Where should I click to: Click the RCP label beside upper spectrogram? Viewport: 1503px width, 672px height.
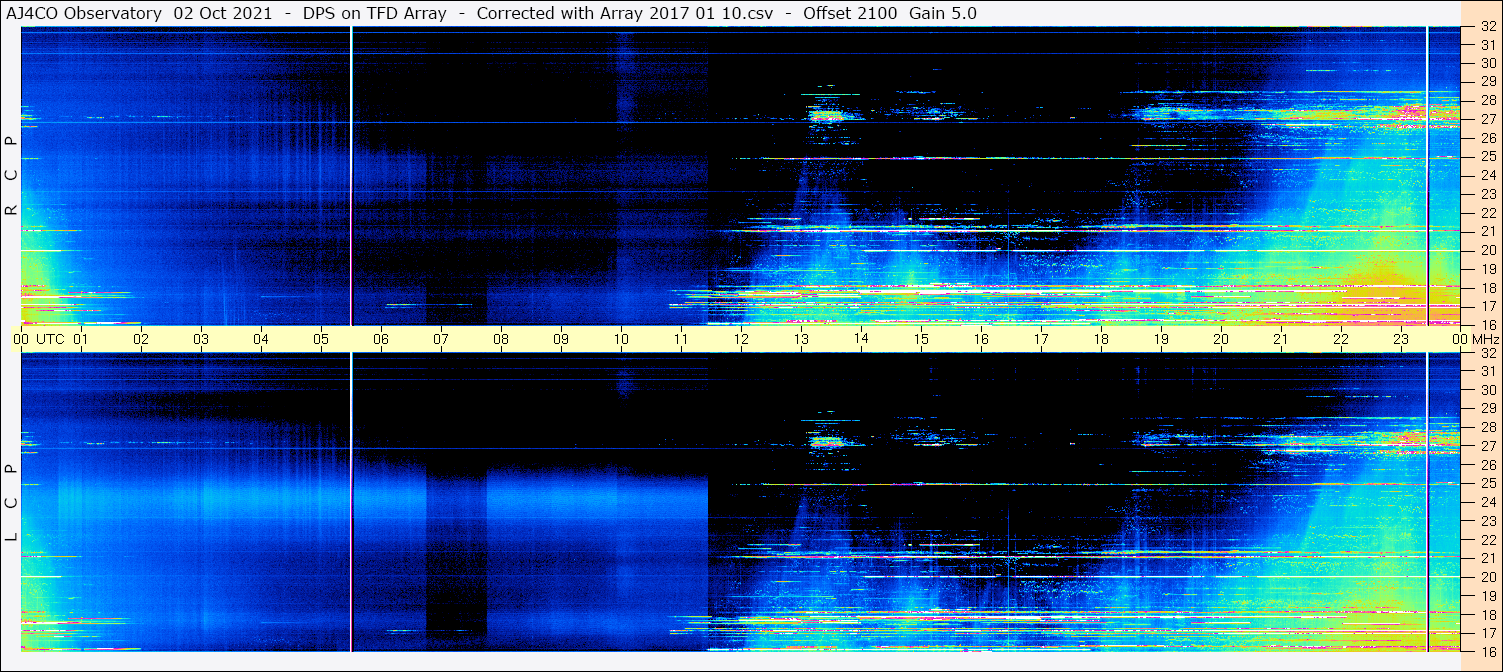pyautogui.click(x=11, y=175)
